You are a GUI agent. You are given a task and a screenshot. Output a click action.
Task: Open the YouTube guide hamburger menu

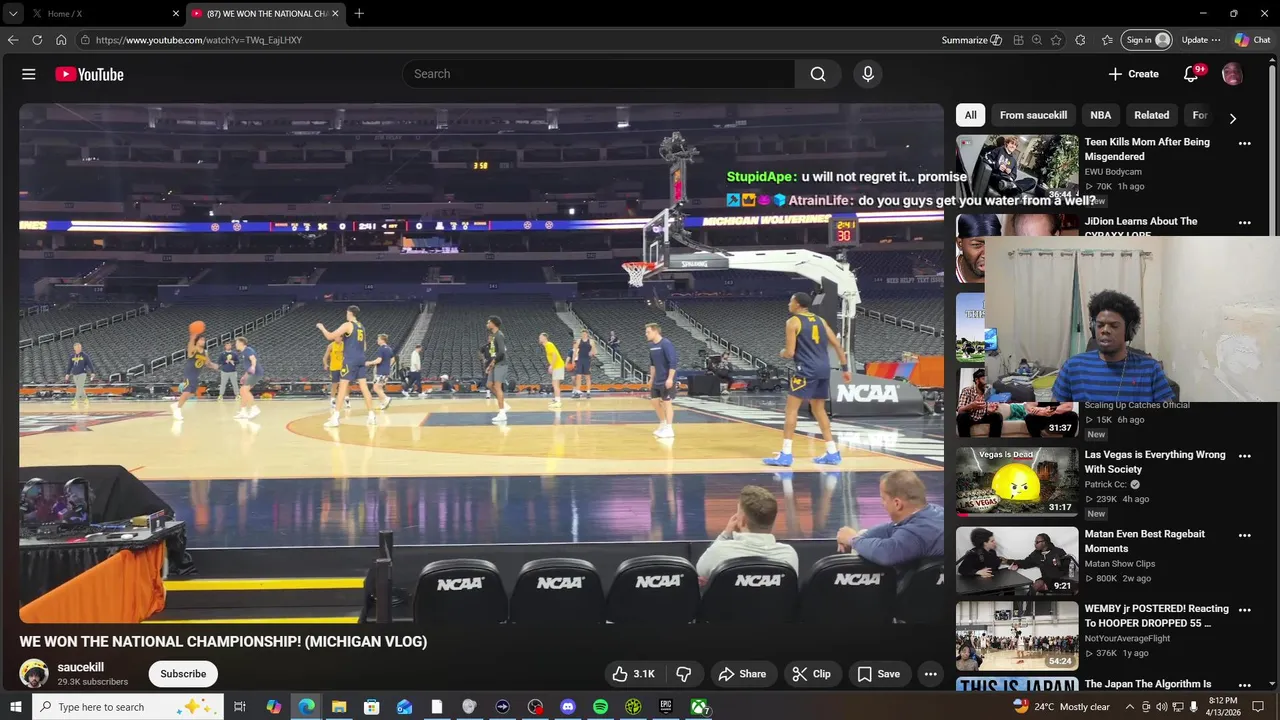coord(29,74)
